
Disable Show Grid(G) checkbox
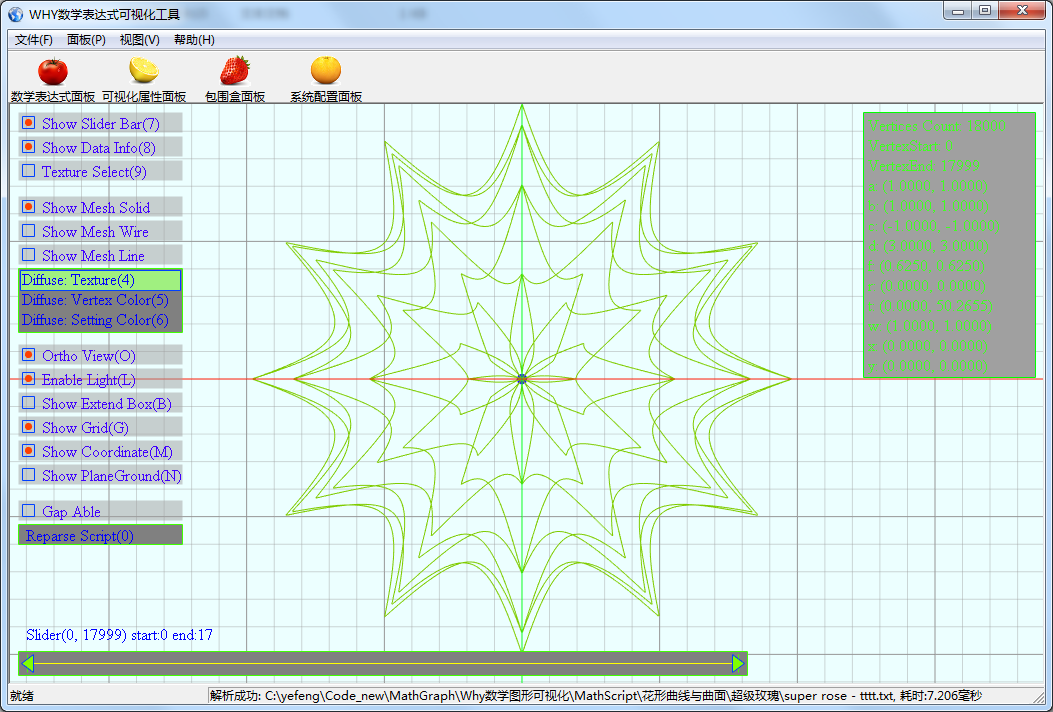coord(29,427)
